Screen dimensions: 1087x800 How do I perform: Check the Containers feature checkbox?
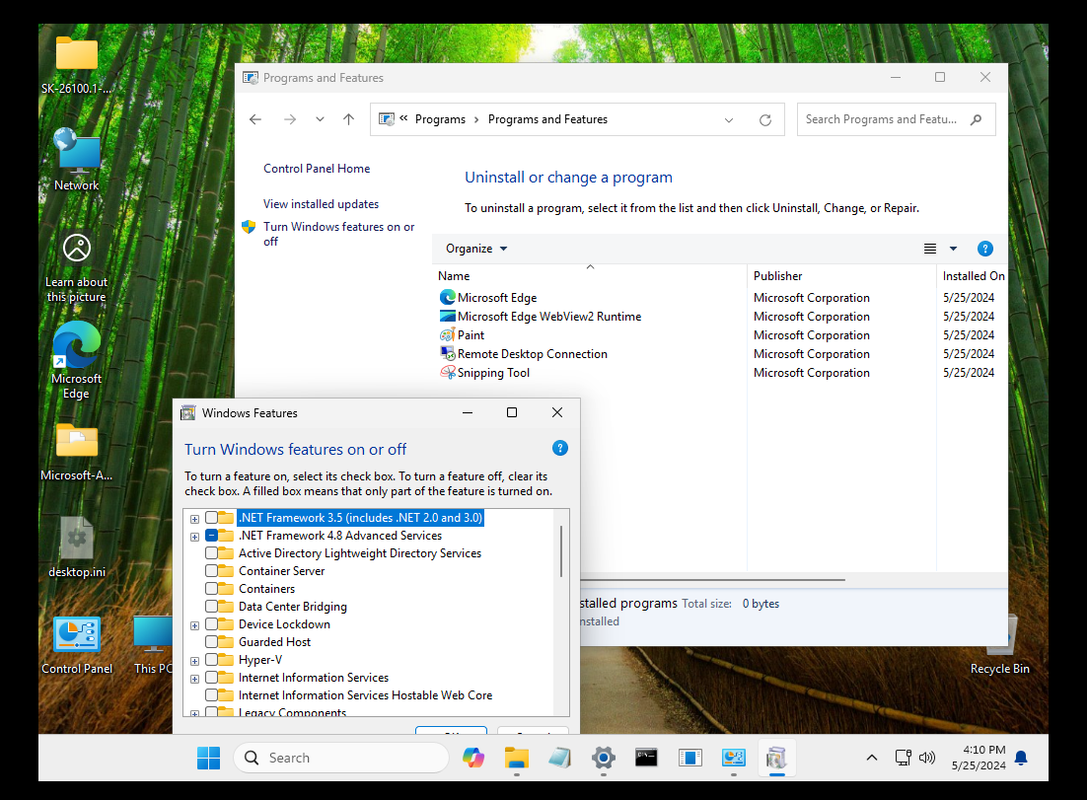[x=211, y=589]
